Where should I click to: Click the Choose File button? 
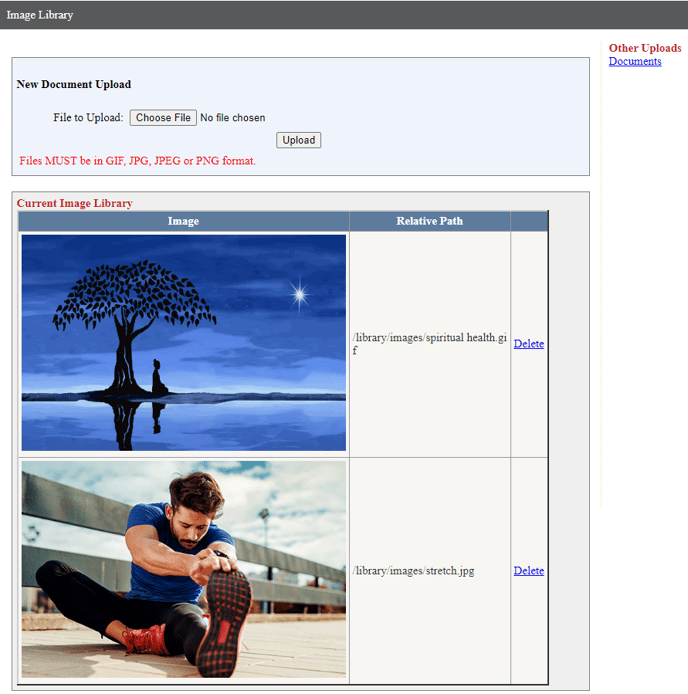(x=163, y=118)
